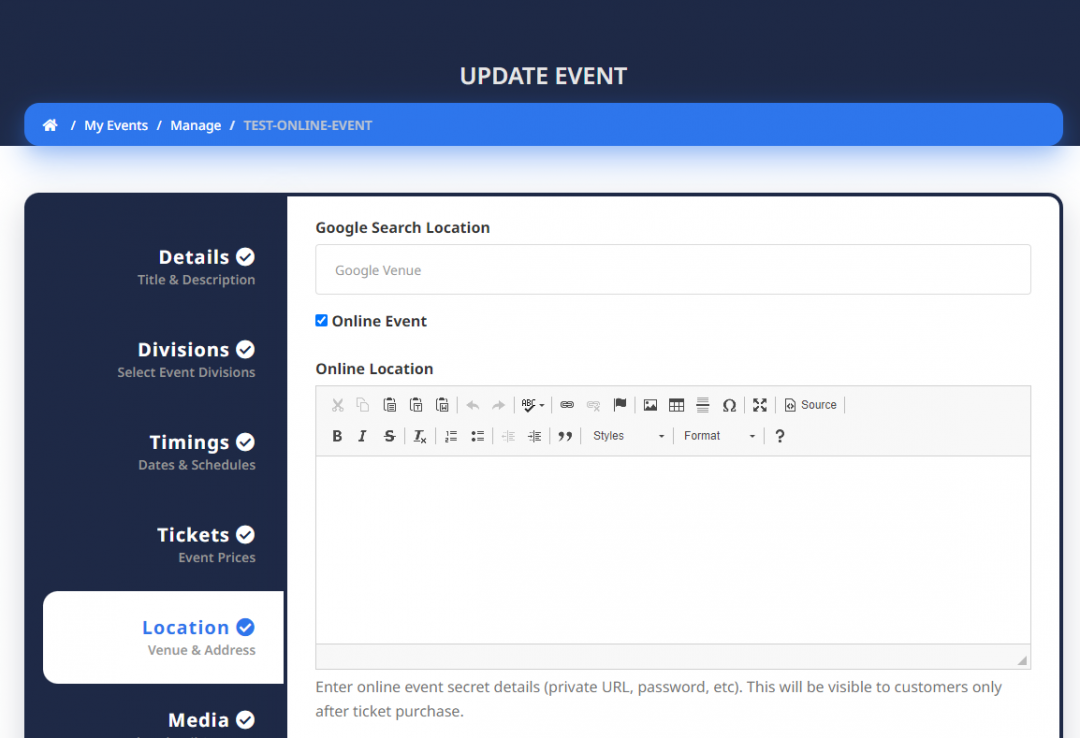Screen dimensions: 1080x738
Task: Click the Google Venue search field
Action: [673, 269]
